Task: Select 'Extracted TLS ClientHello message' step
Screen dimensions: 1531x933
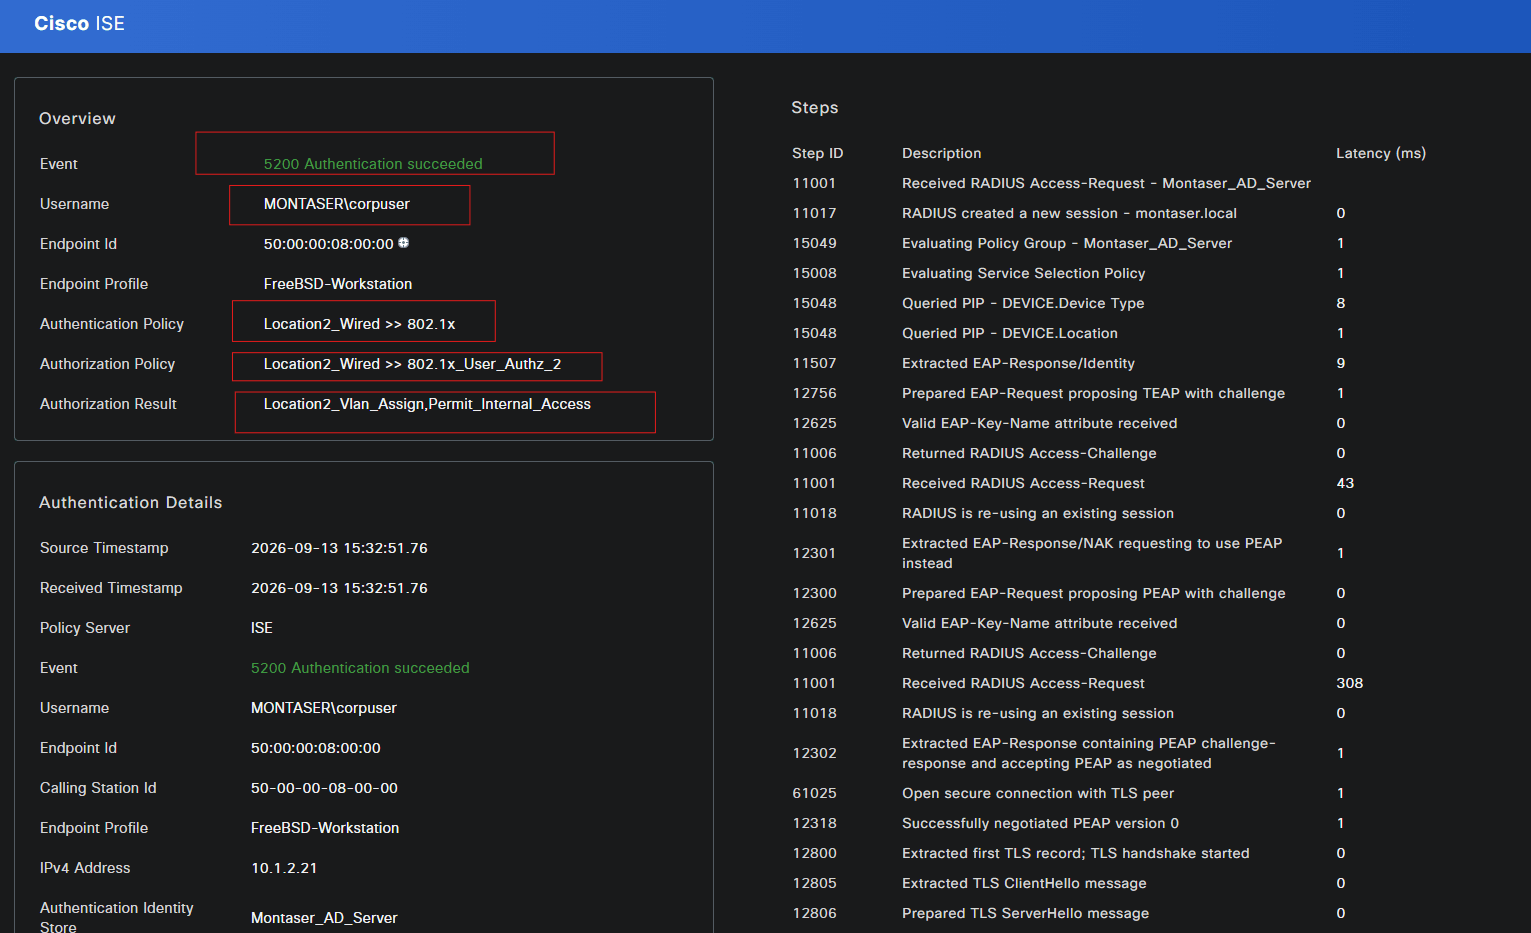Action: pos(1024,883)
